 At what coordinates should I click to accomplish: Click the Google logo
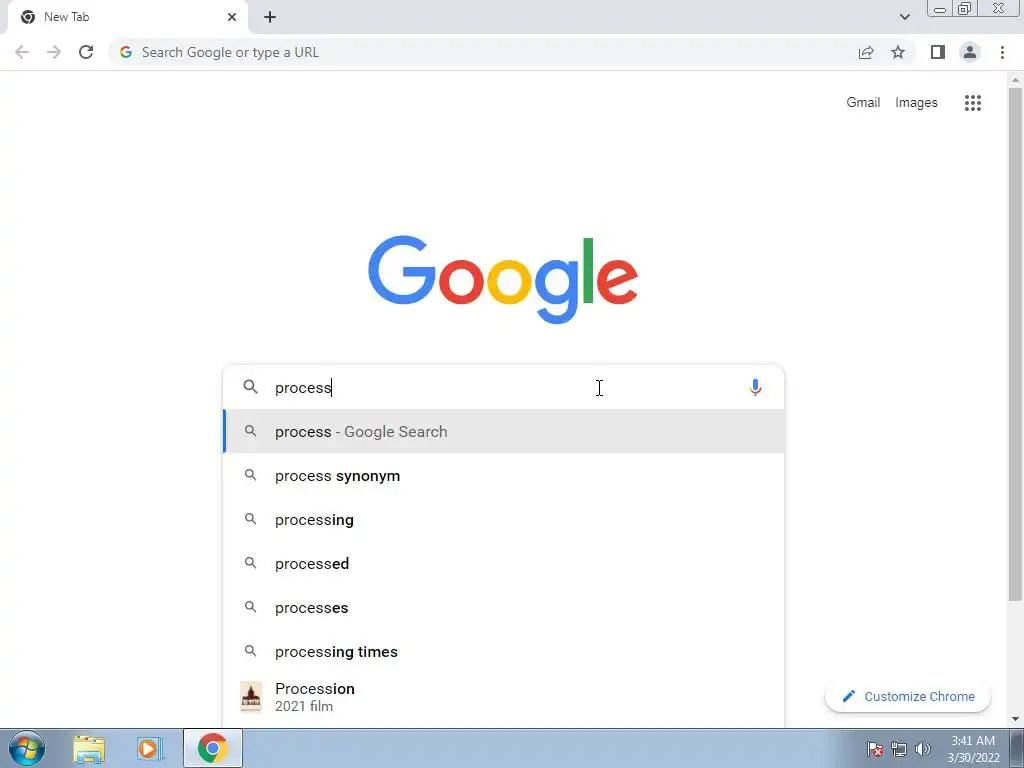(503, 280)
